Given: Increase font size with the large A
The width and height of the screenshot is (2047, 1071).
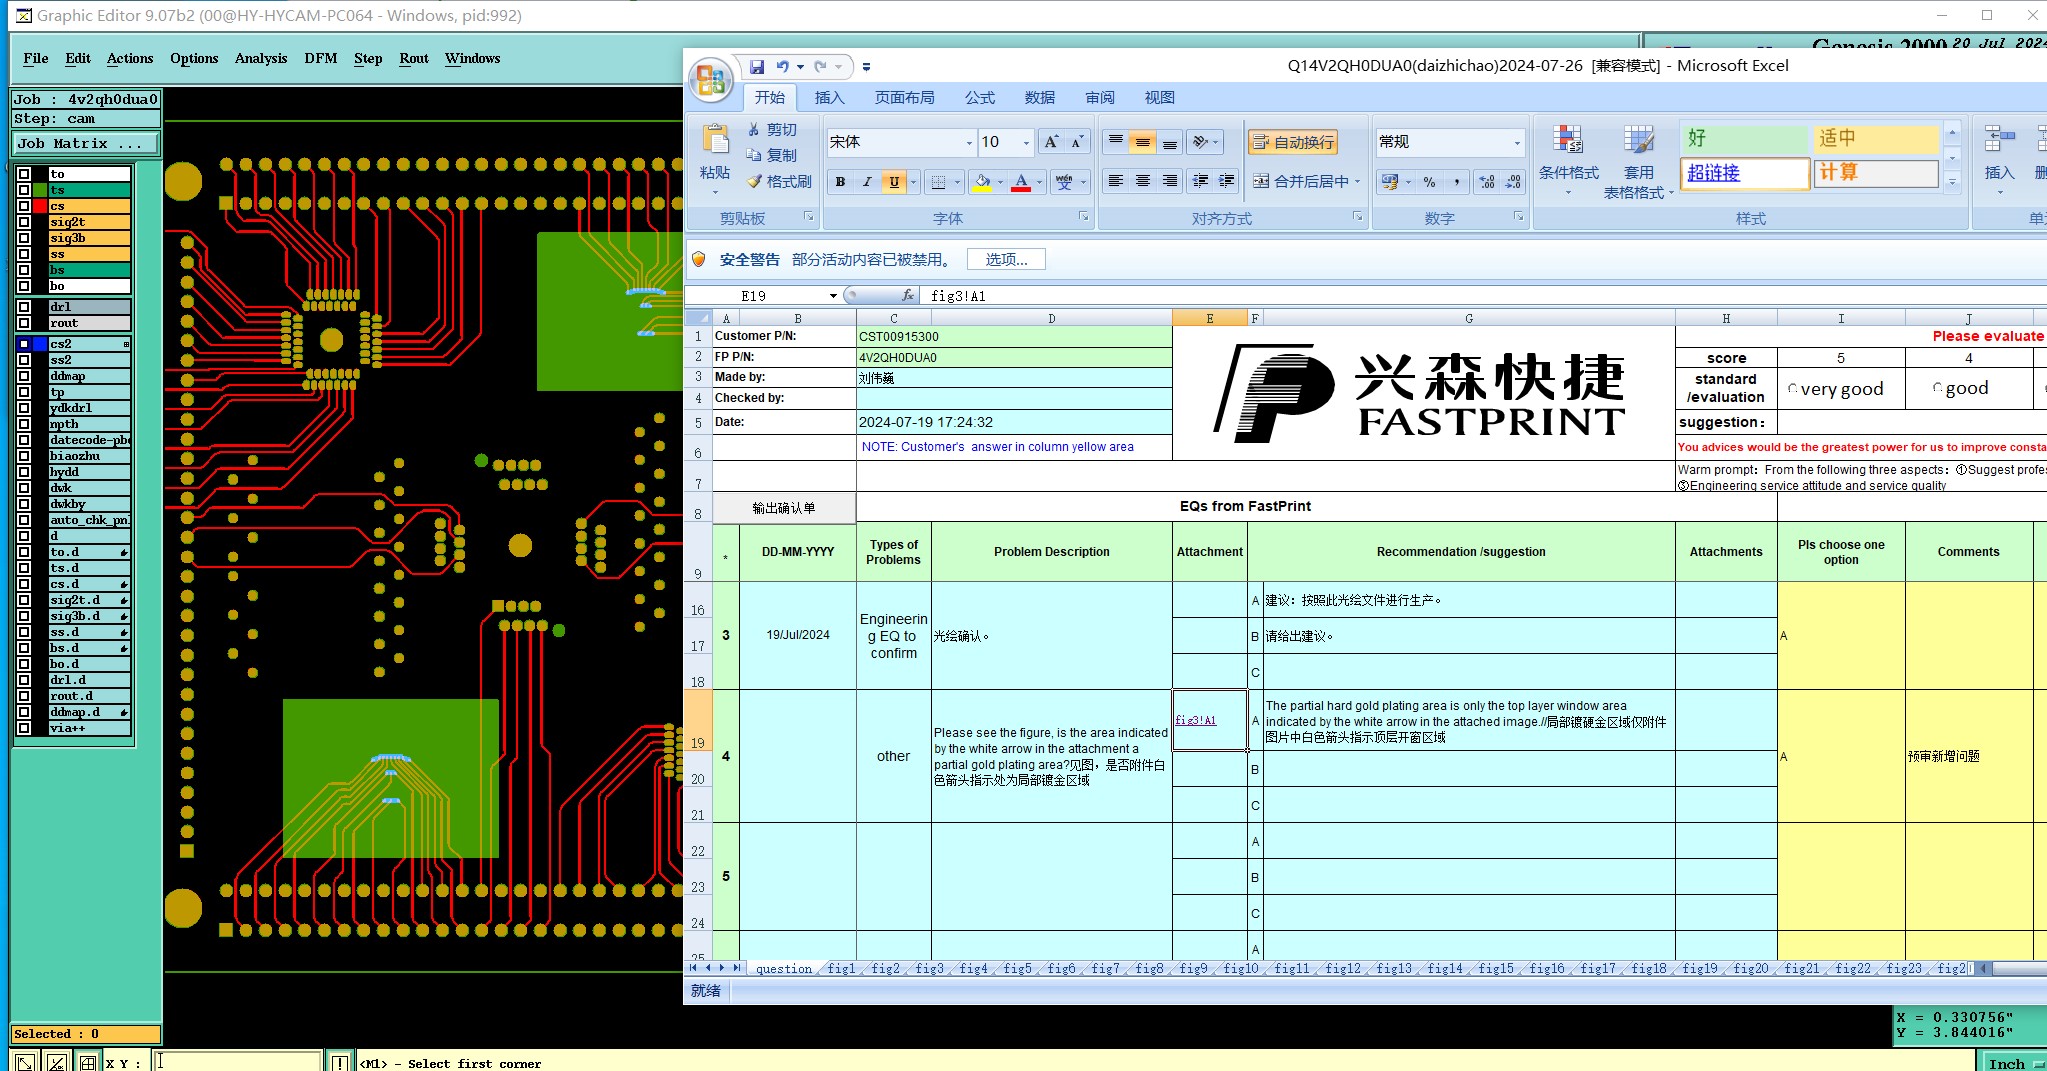Looking at the screenshot, I should click(x=1050, y=142).
